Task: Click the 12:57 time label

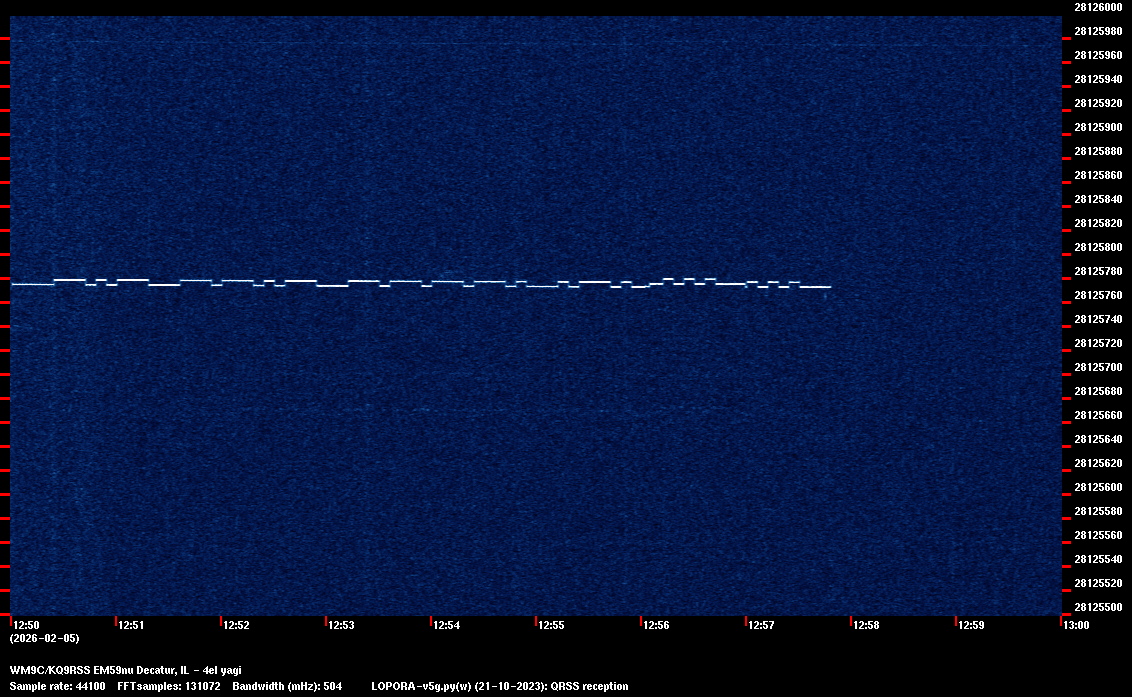Action: (761, 625)
